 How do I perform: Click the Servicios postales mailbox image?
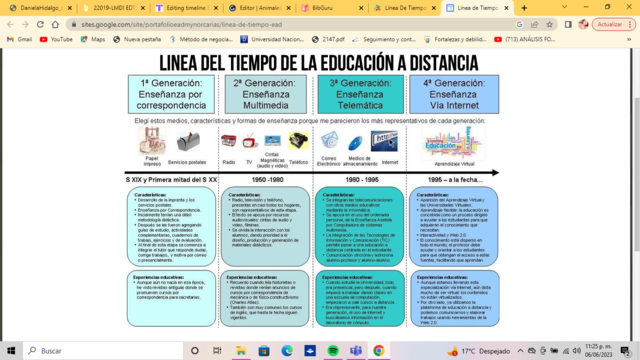coord(188,142)
